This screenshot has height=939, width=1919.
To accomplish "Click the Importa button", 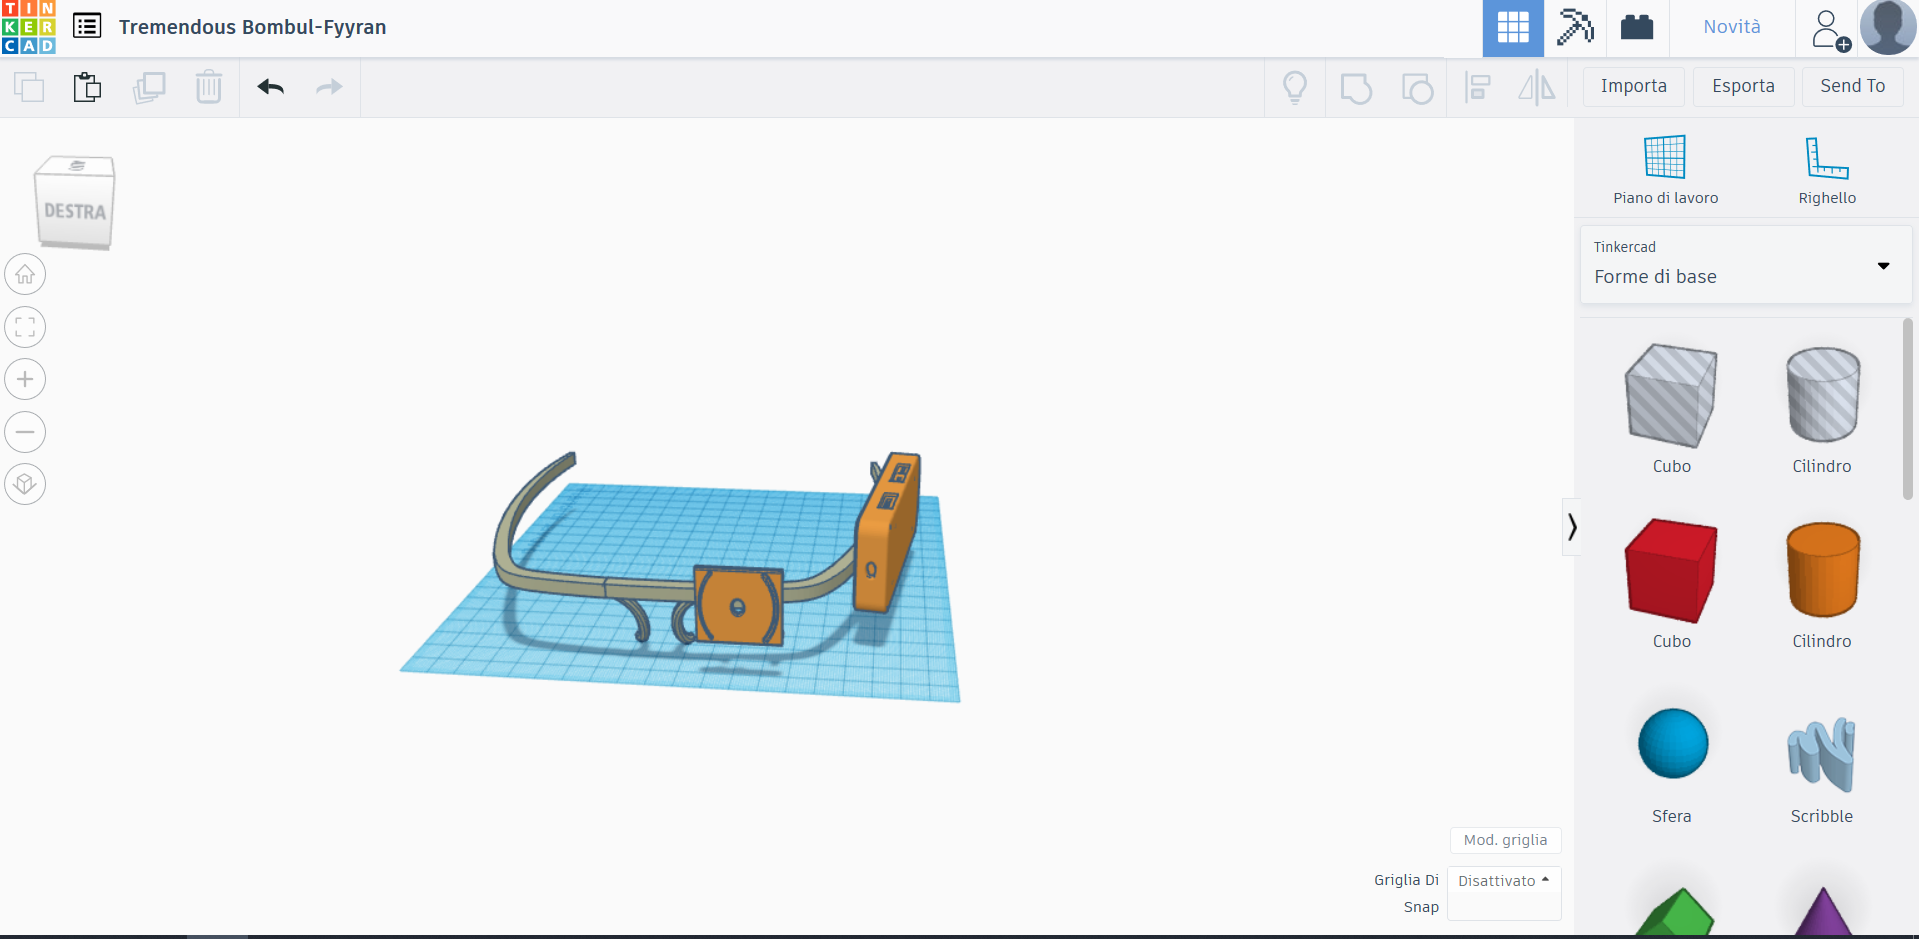I will 1634,86.
